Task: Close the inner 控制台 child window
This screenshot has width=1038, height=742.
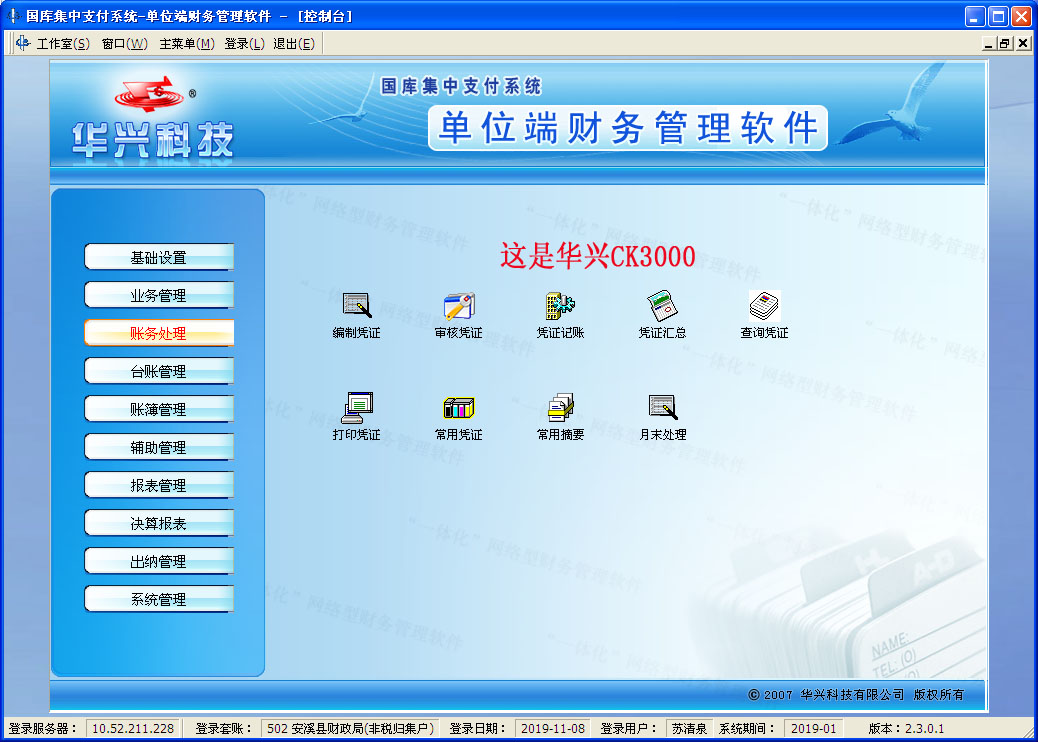Action: coord(1023,44)
